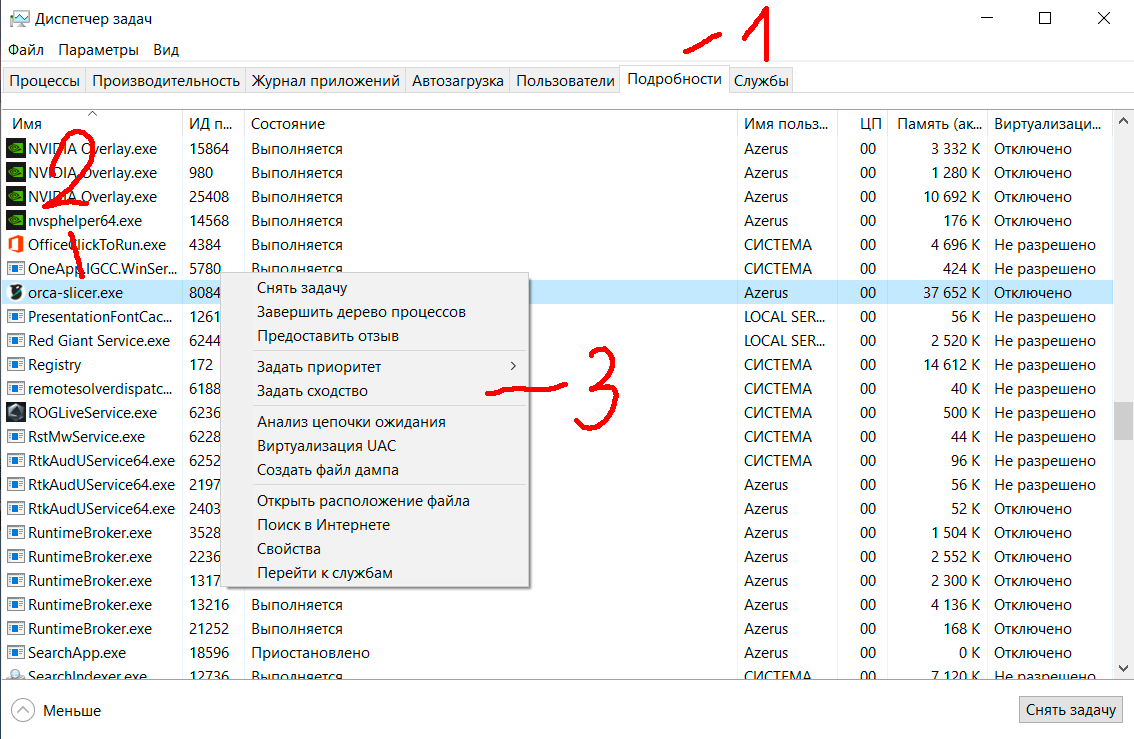The height and width of the screenshot is (739, 1134).
Task: Switch to the Автозагрузка tab
Action: click(458, 80)
